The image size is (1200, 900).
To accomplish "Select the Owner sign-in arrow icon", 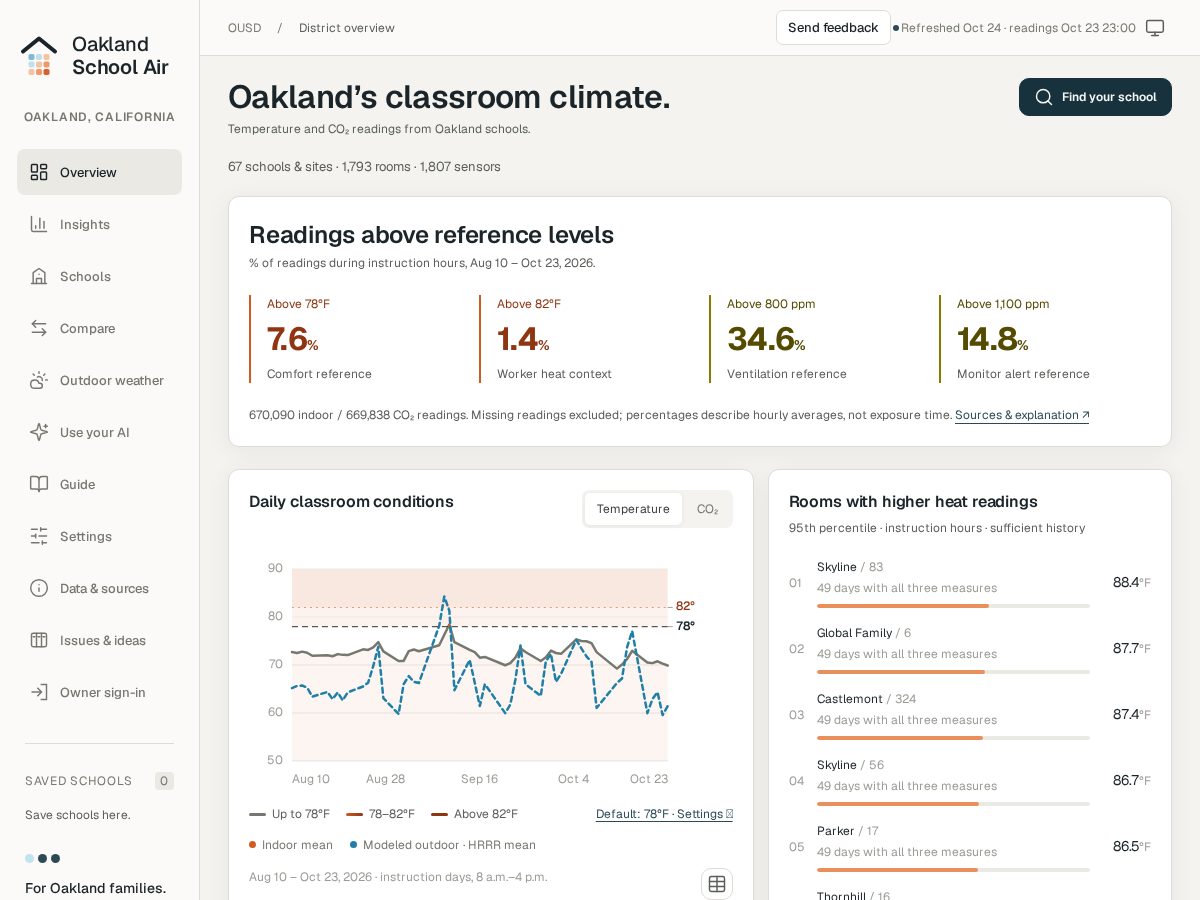I will (x=39, y=692).
